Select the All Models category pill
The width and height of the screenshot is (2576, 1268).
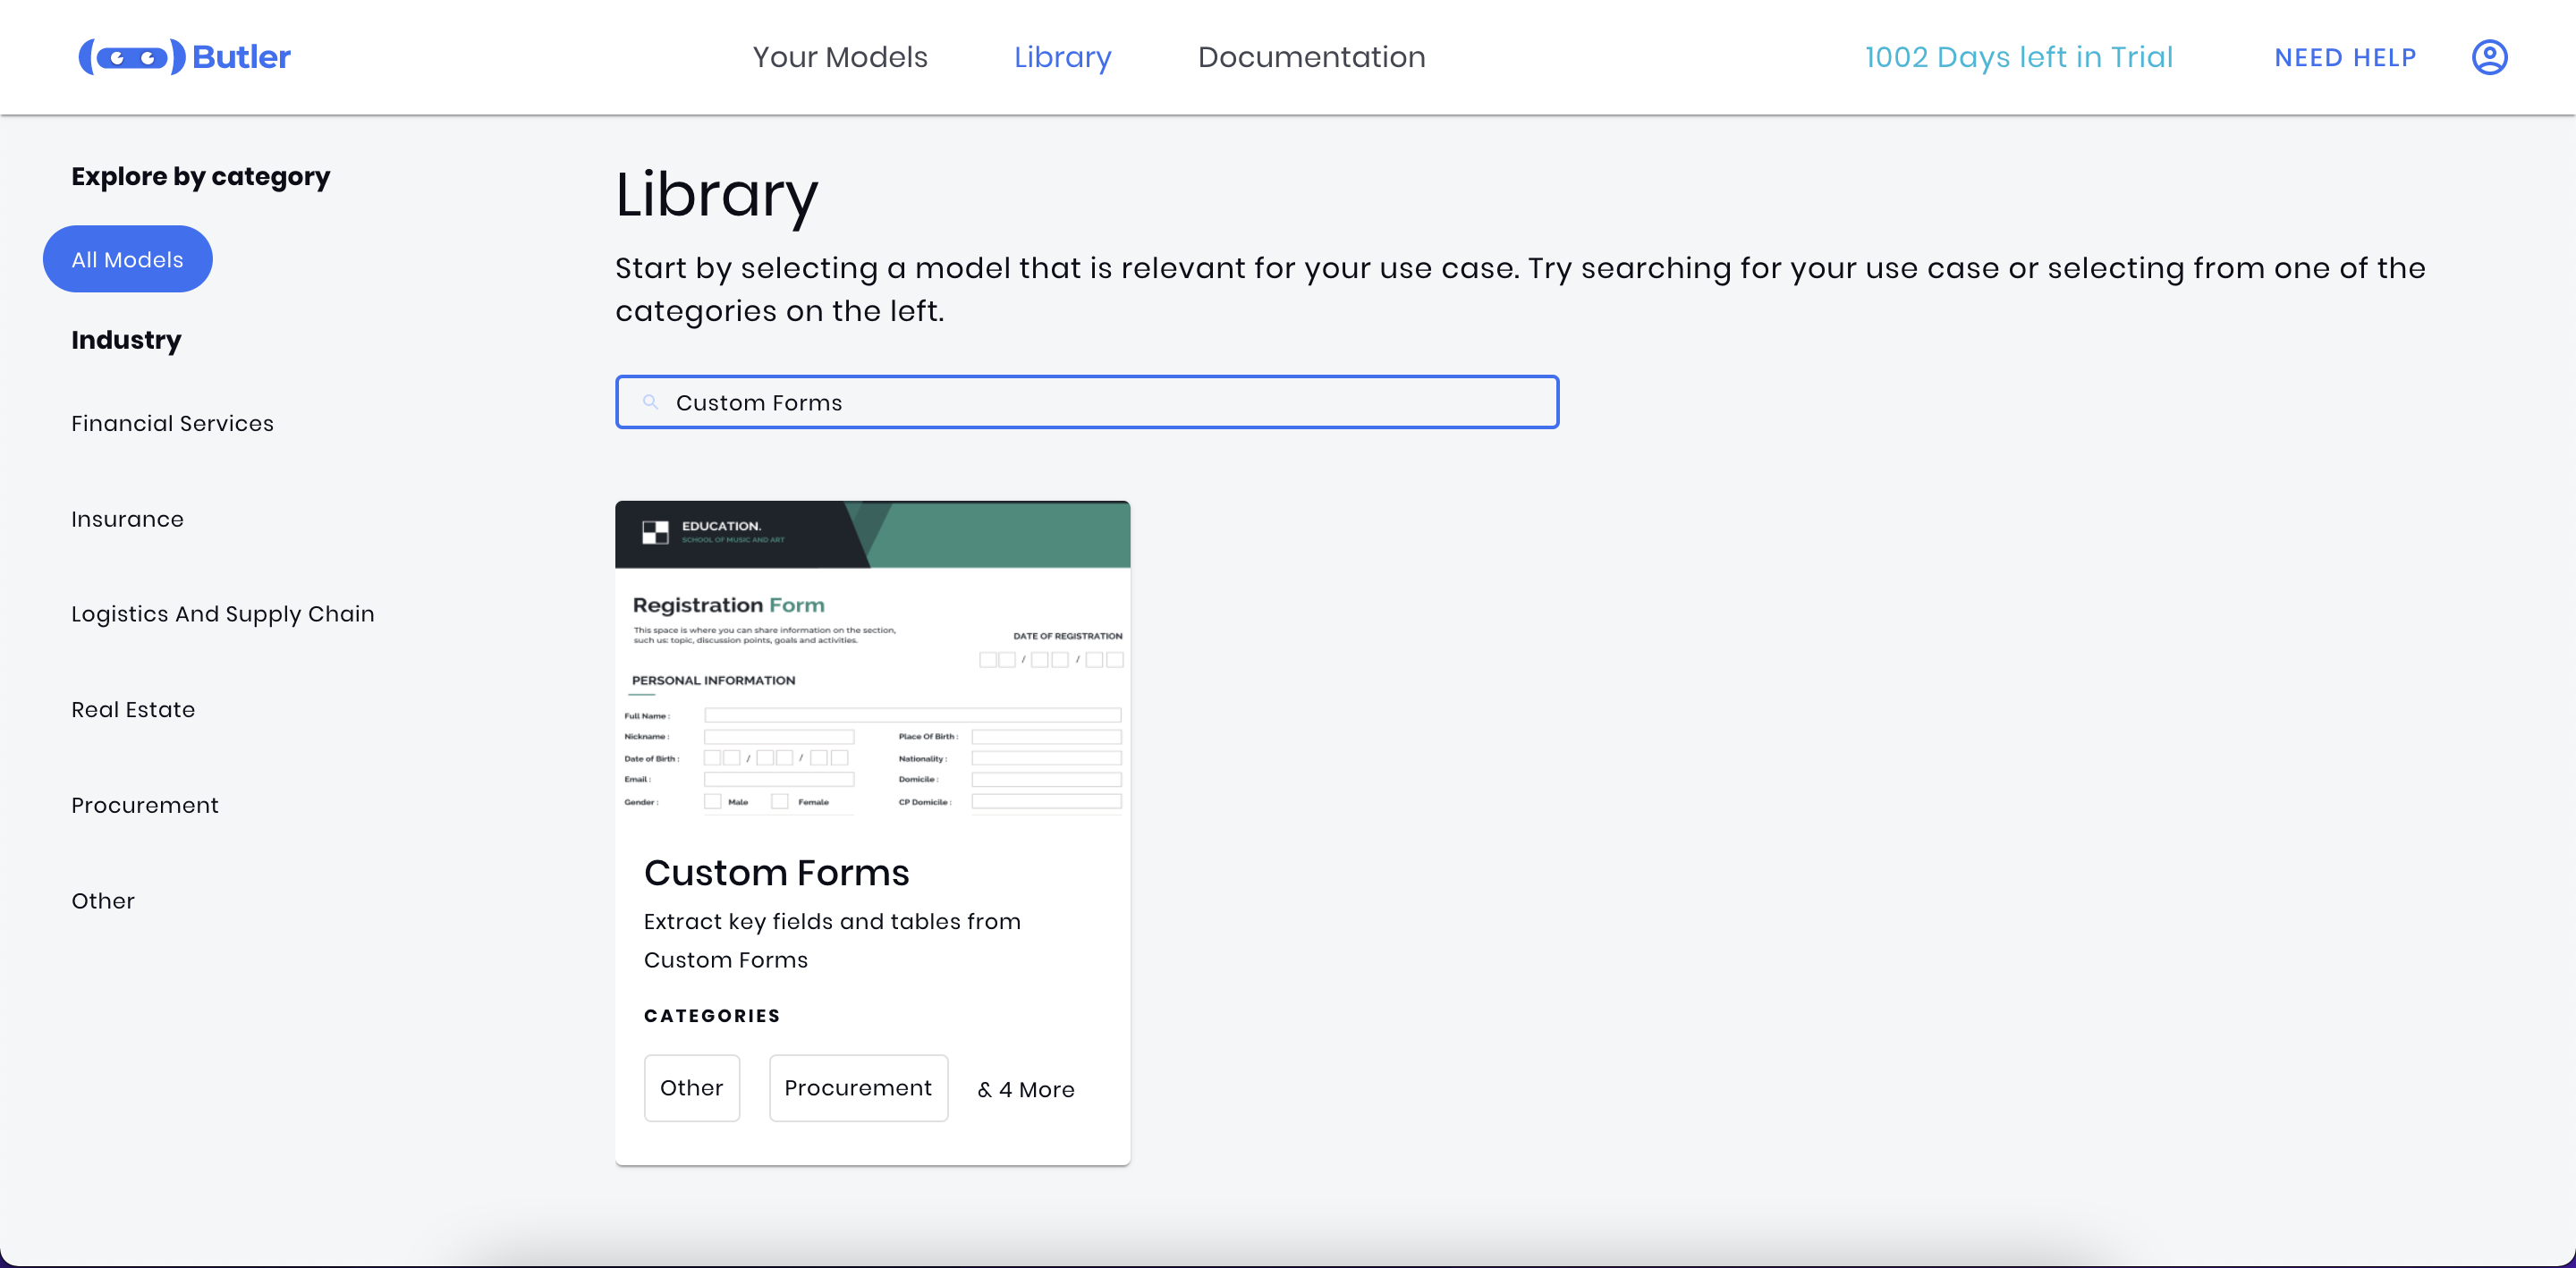[x=127, y=259]
